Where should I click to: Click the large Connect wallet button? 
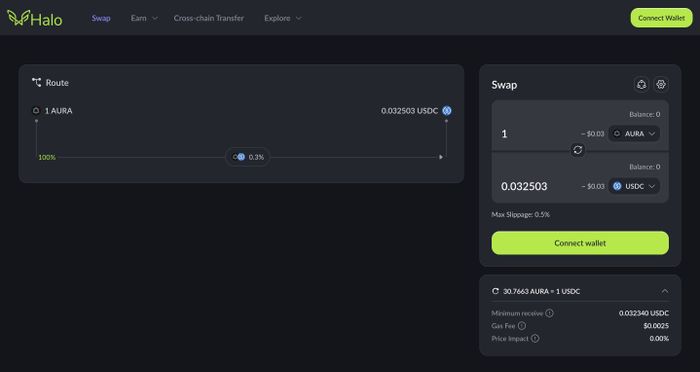(x=580, y=243)
